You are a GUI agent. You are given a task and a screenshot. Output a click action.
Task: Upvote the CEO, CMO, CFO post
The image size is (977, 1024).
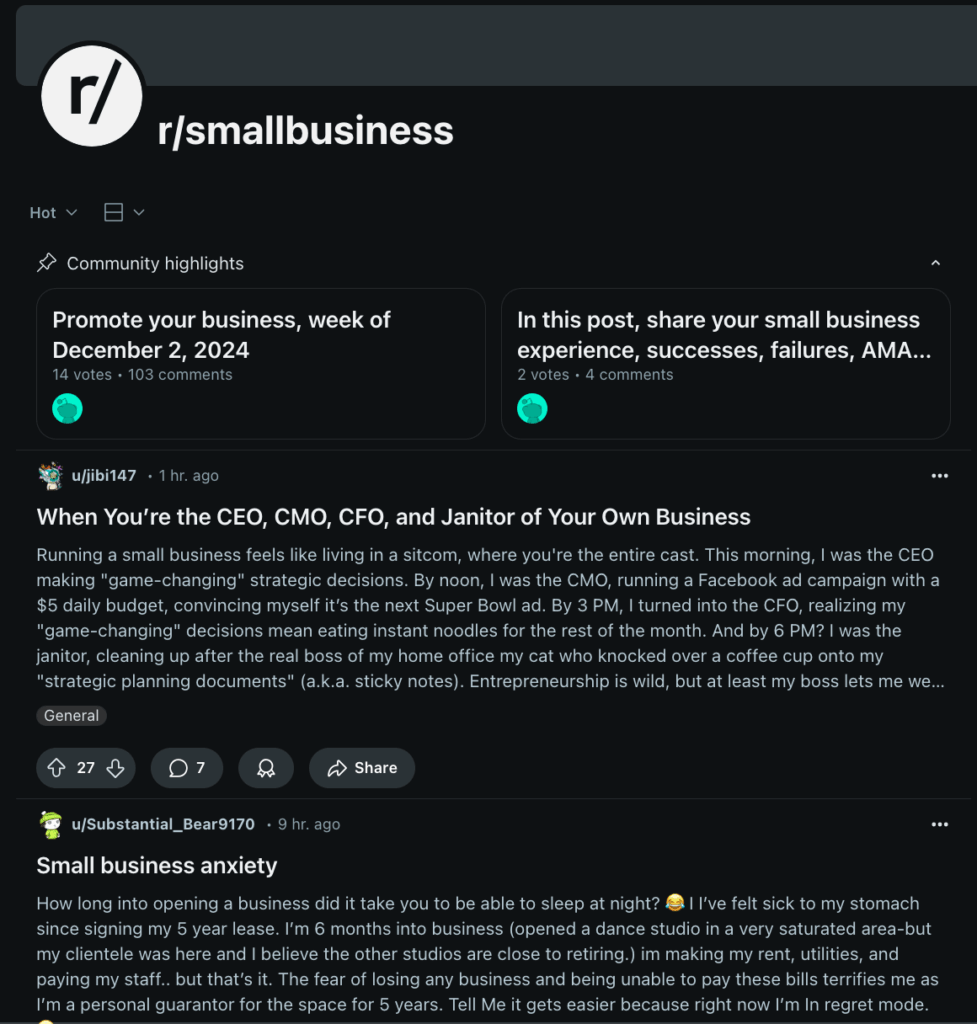coord(57,768)
